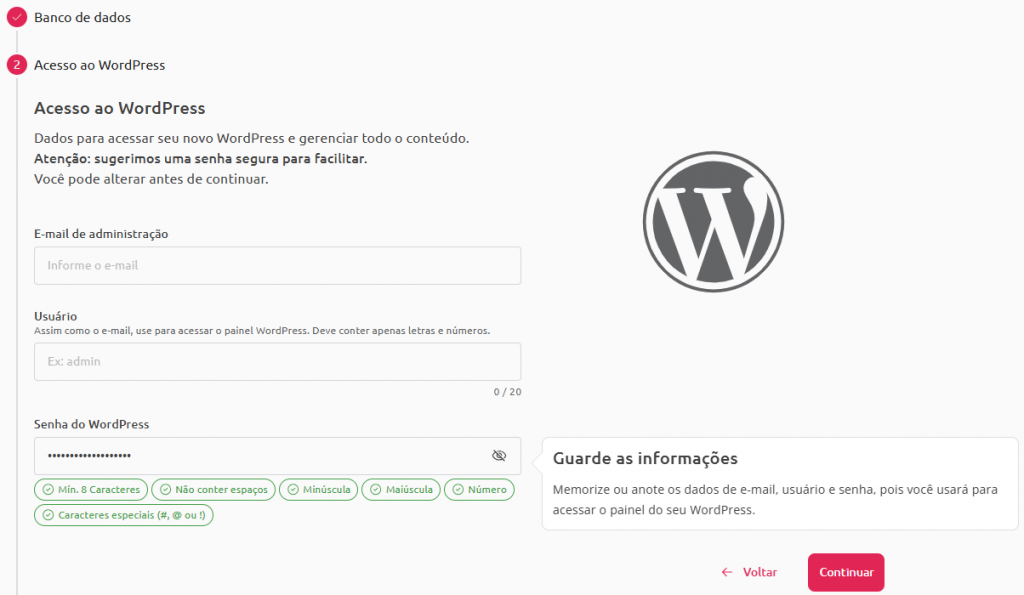Focus the Senha do WordPress field
Image resolution: width=1024 pixels, height=595 pixels.
click(x=278, y=455)
